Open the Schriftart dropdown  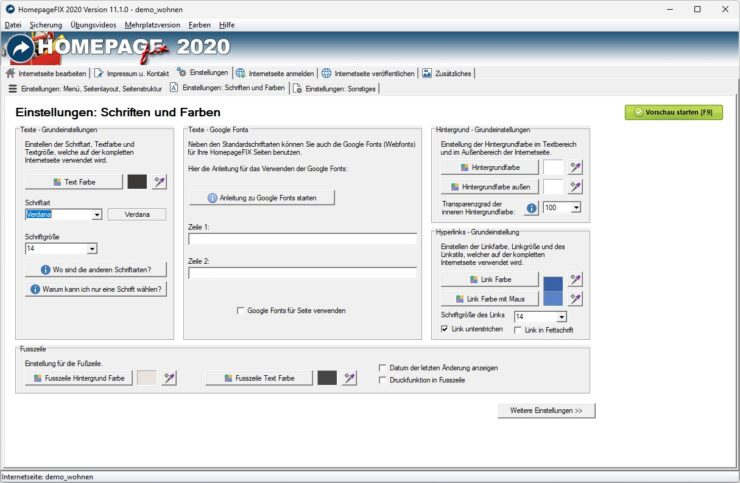[x=97, y=215]
